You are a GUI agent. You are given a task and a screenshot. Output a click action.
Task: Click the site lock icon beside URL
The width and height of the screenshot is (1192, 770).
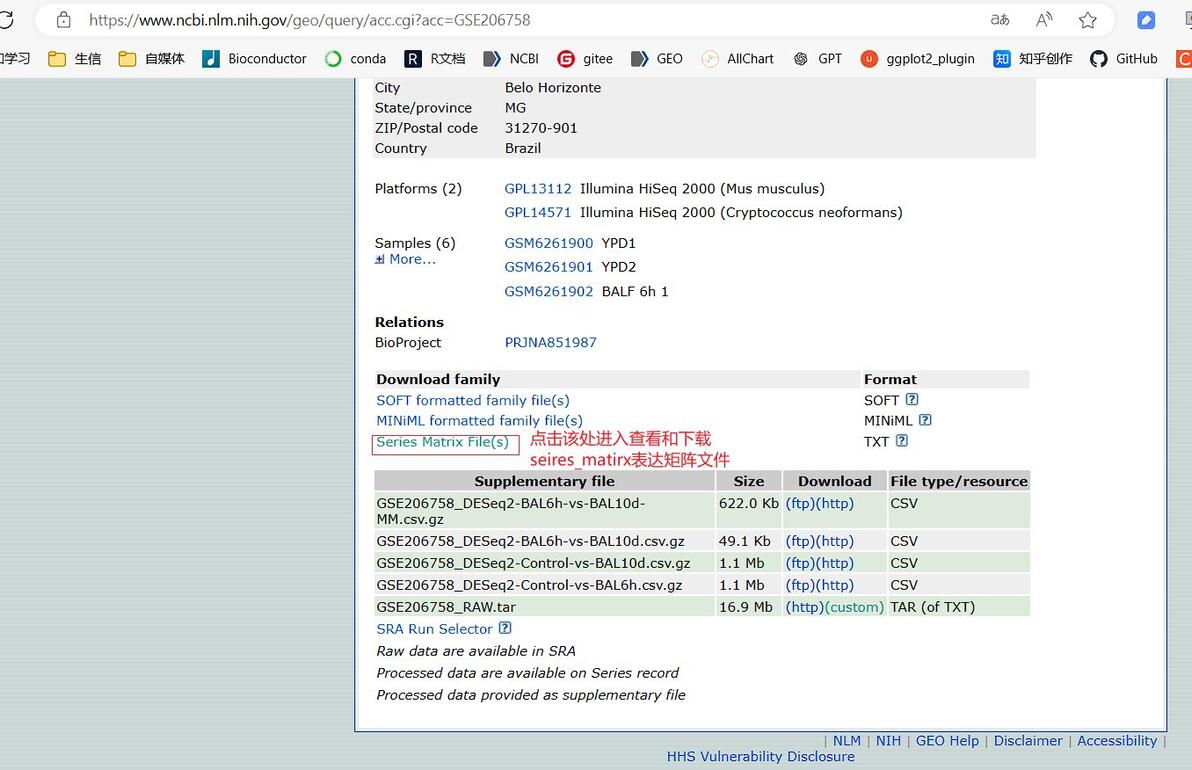pos(64,20)
